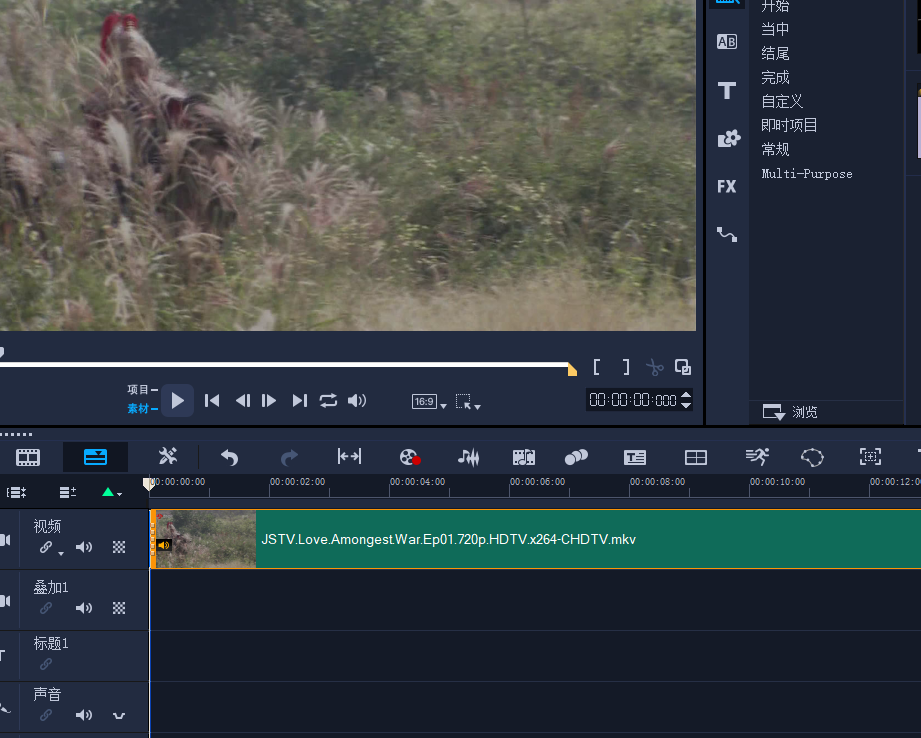
Task: Select the 即时项目 category in library list
Action: pos(789,125)
